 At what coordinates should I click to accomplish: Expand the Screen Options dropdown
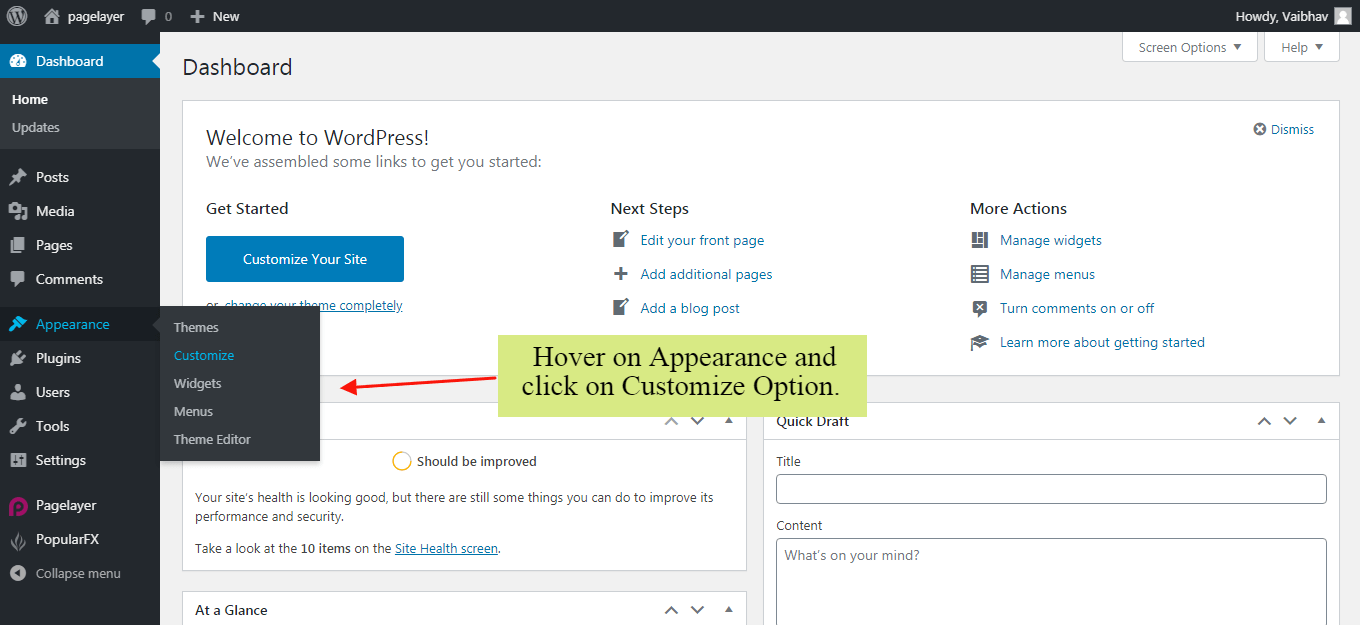point(1189,47)
